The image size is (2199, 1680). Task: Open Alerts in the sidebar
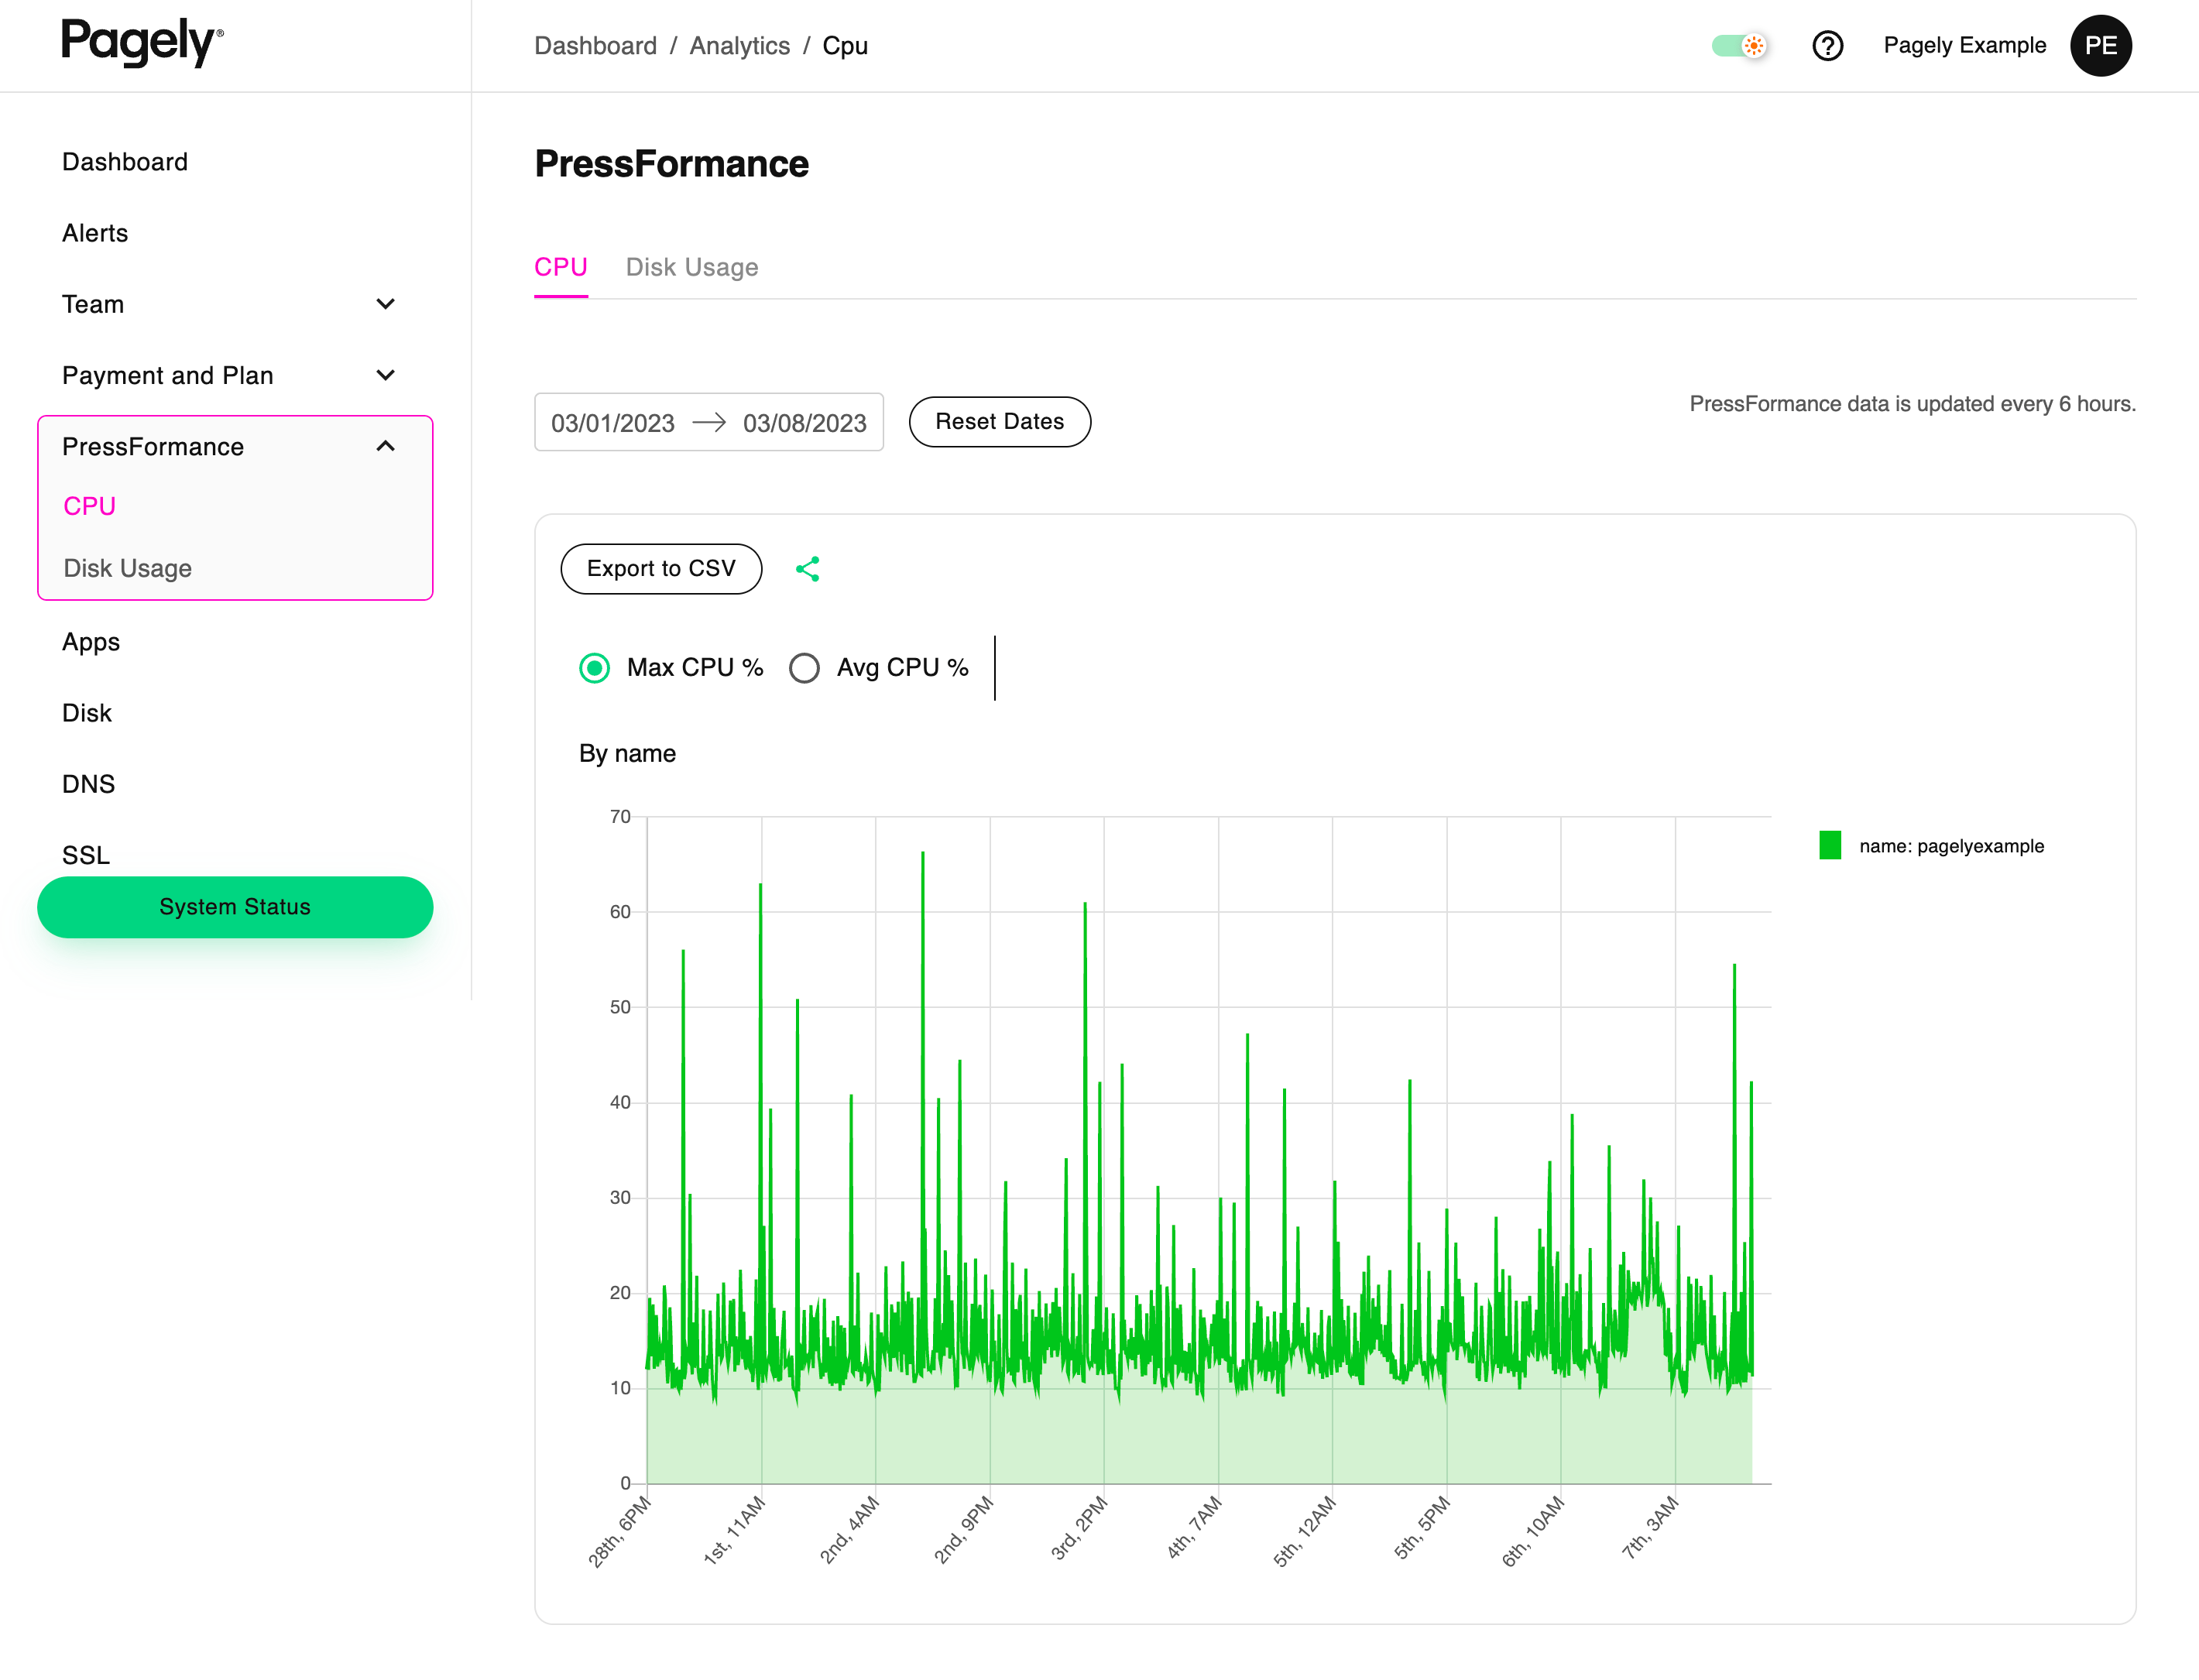(x=95, y=233)
